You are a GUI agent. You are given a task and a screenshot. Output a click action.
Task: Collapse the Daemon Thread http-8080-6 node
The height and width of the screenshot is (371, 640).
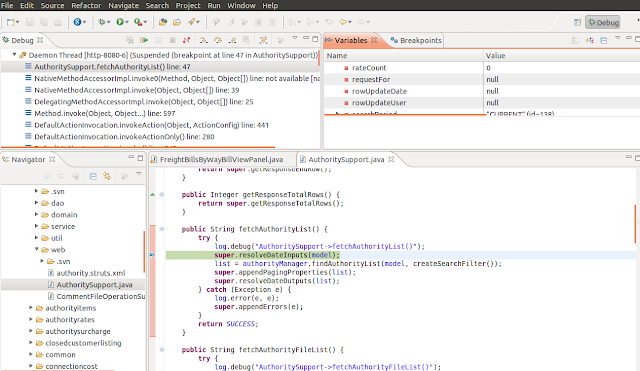14,54
